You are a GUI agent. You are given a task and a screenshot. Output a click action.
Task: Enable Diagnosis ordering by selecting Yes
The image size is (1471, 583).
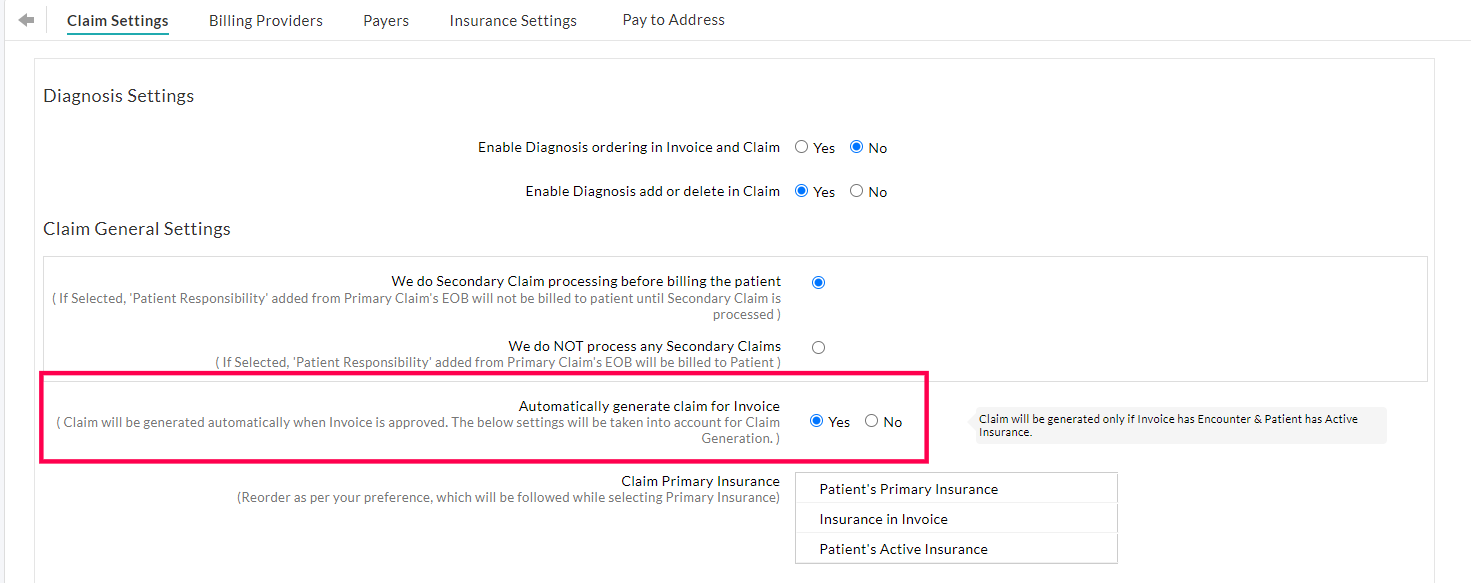point(800,146)
